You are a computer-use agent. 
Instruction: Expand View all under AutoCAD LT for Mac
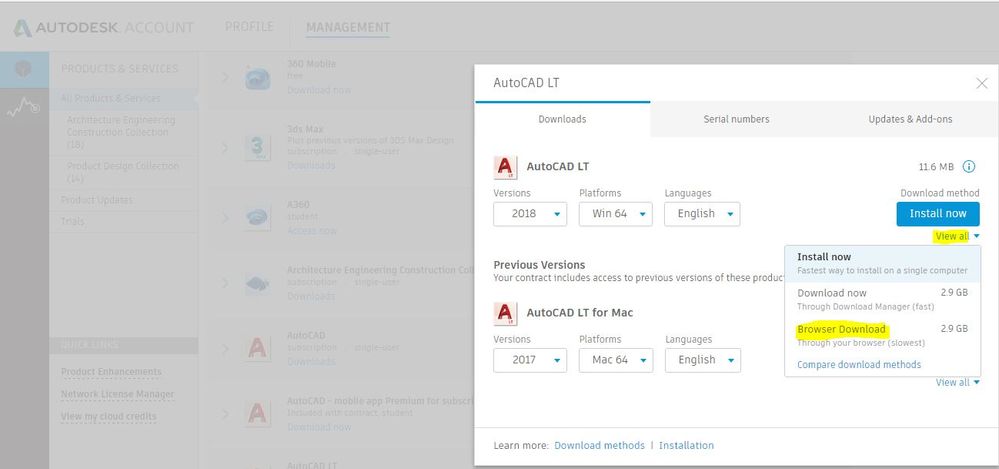958,382
